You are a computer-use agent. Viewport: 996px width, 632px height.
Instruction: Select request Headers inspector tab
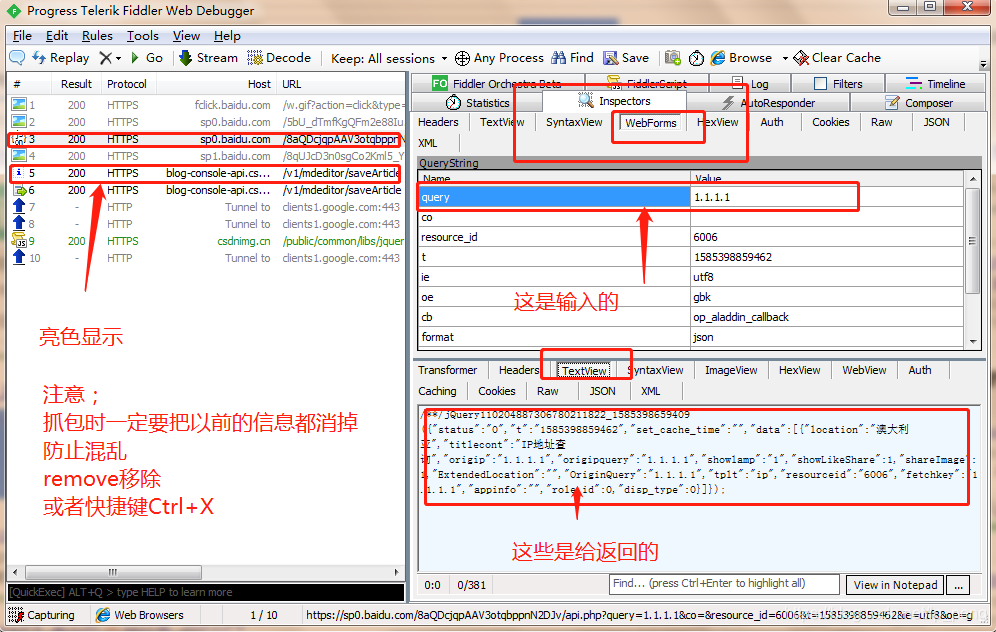coord(438,122)
